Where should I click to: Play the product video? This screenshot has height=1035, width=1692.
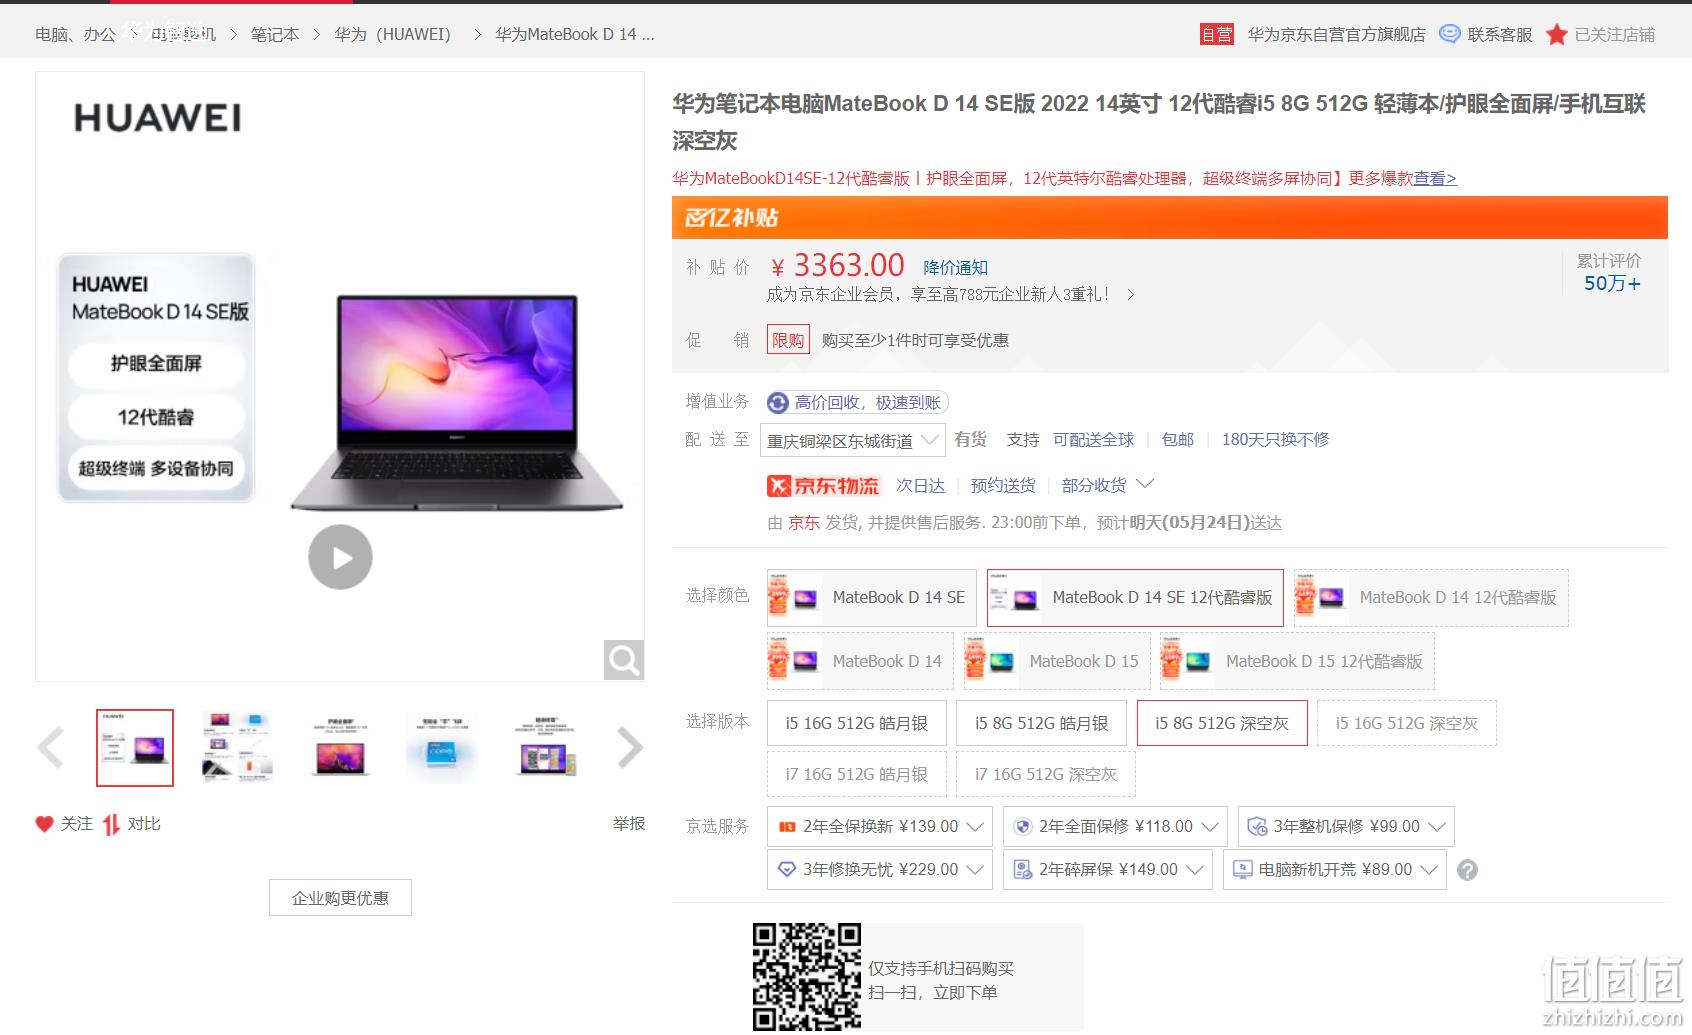point(340,557)
